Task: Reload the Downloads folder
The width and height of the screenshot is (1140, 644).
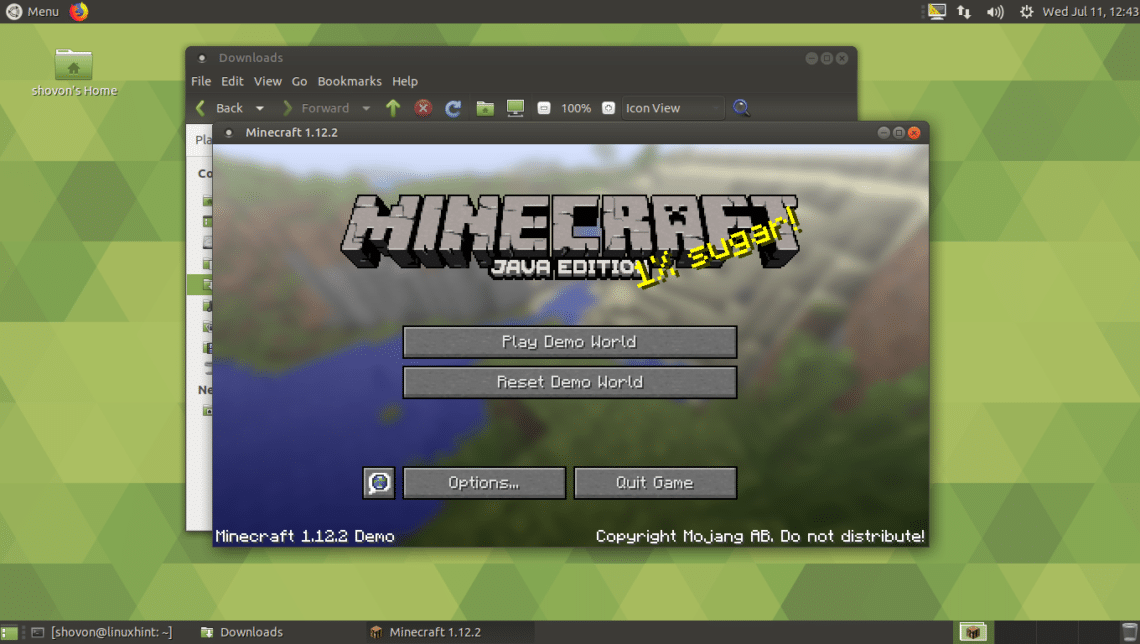Action: tap(453, 108)
